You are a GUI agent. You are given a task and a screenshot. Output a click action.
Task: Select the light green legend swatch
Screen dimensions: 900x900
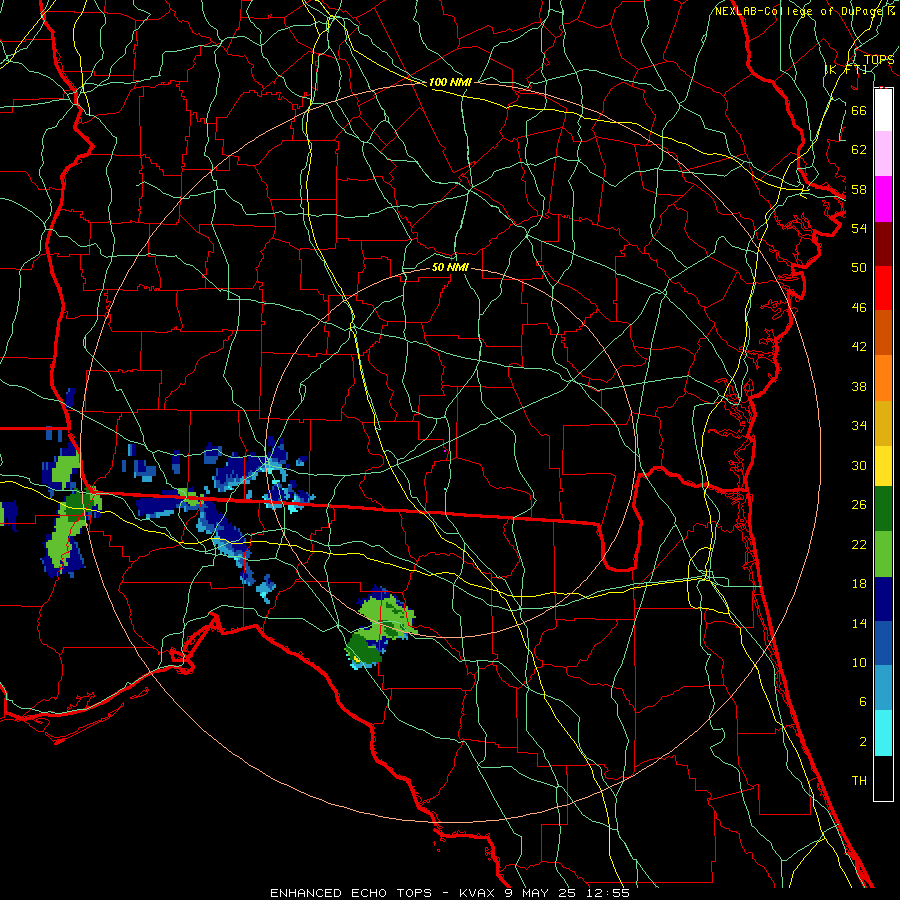pos(883,554)
